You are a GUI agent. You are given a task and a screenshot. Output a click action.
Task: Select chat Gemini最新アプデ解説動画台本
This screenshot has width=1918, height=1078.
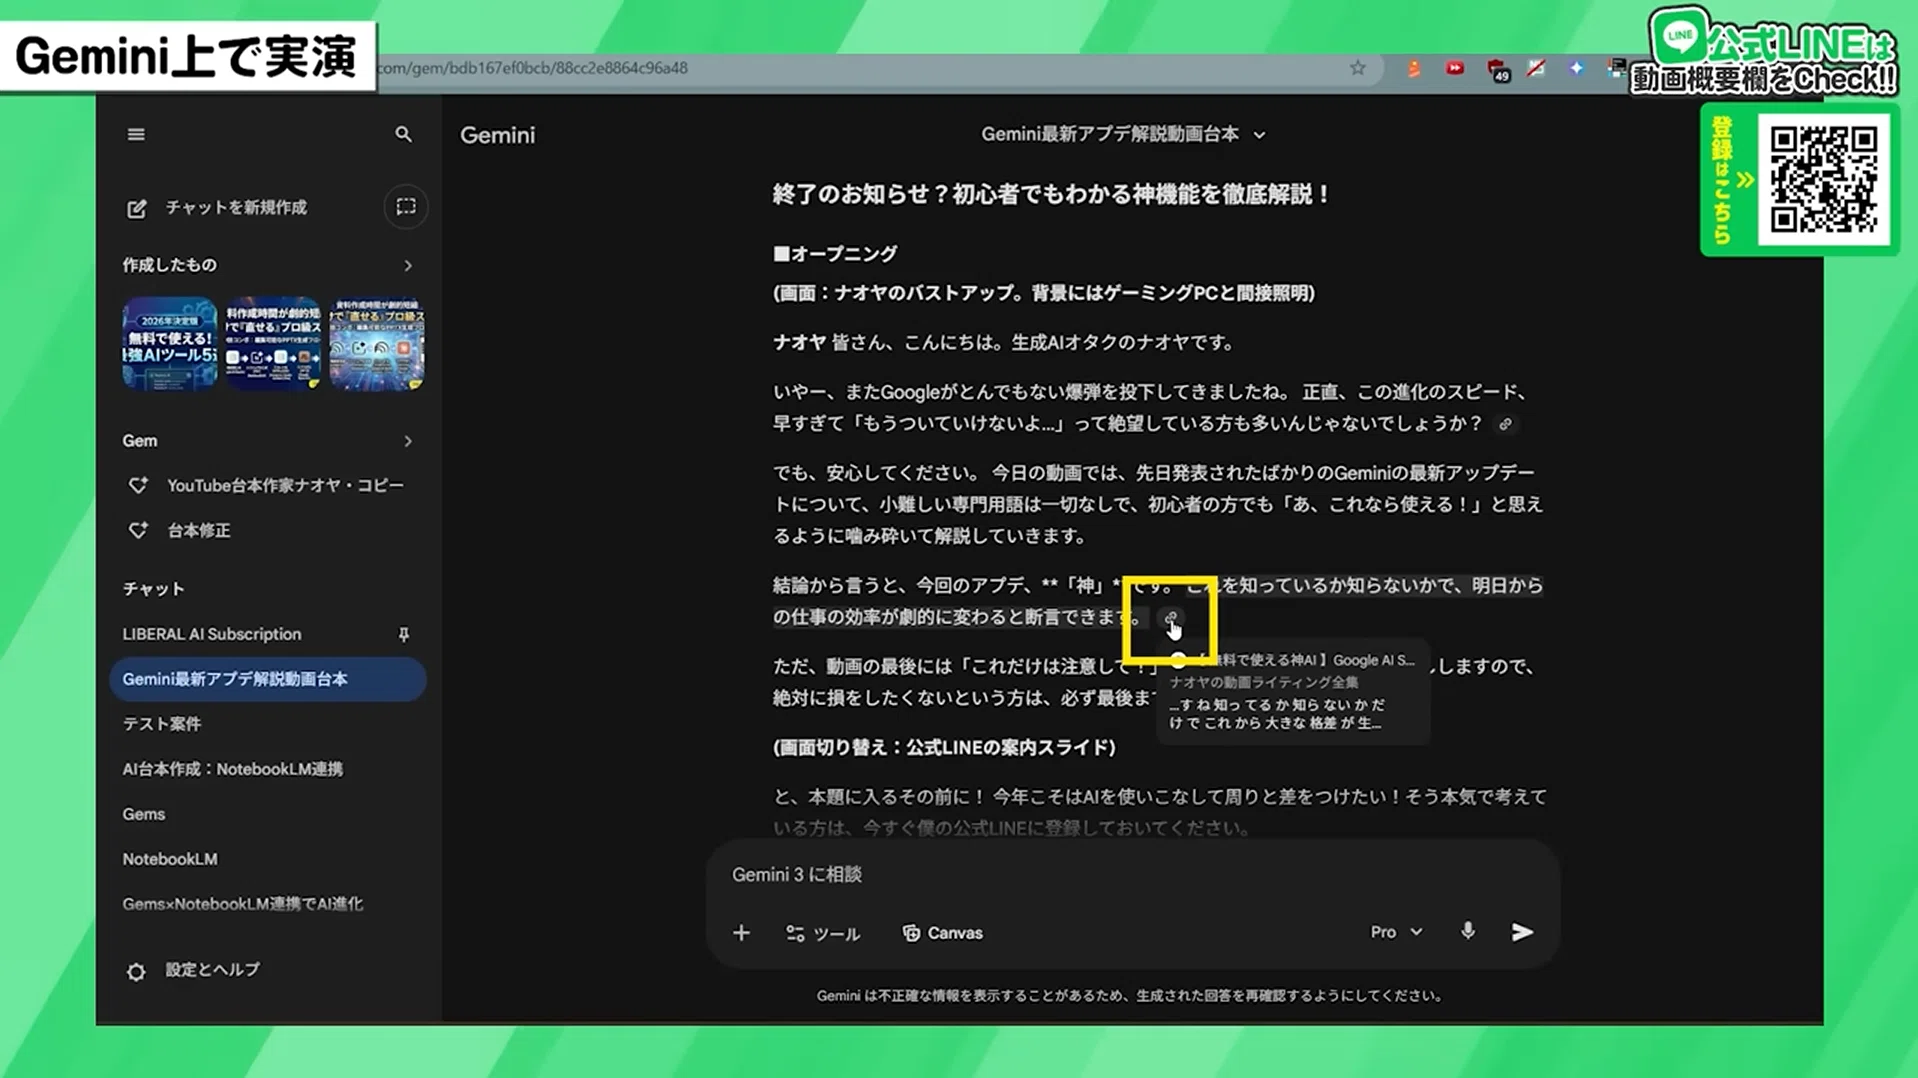tap(268, 679)
